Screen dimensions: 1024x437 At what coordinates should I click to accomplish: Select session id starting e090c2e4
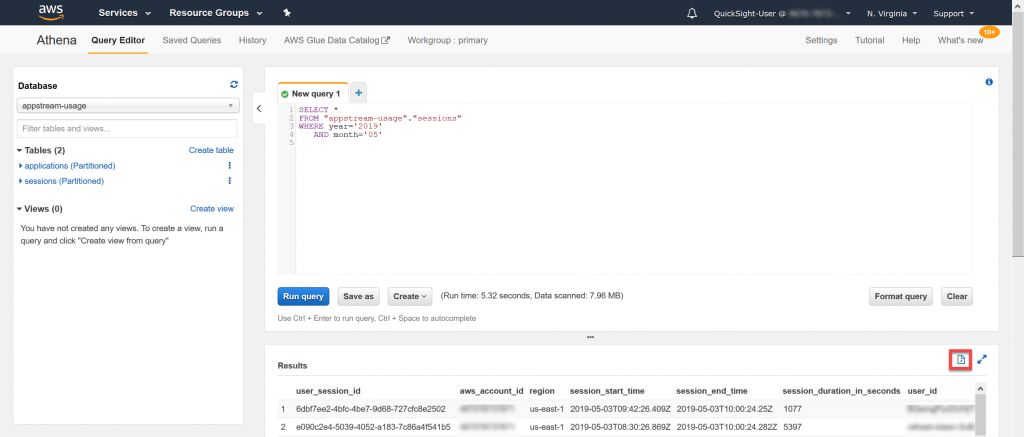coord(373,427)
